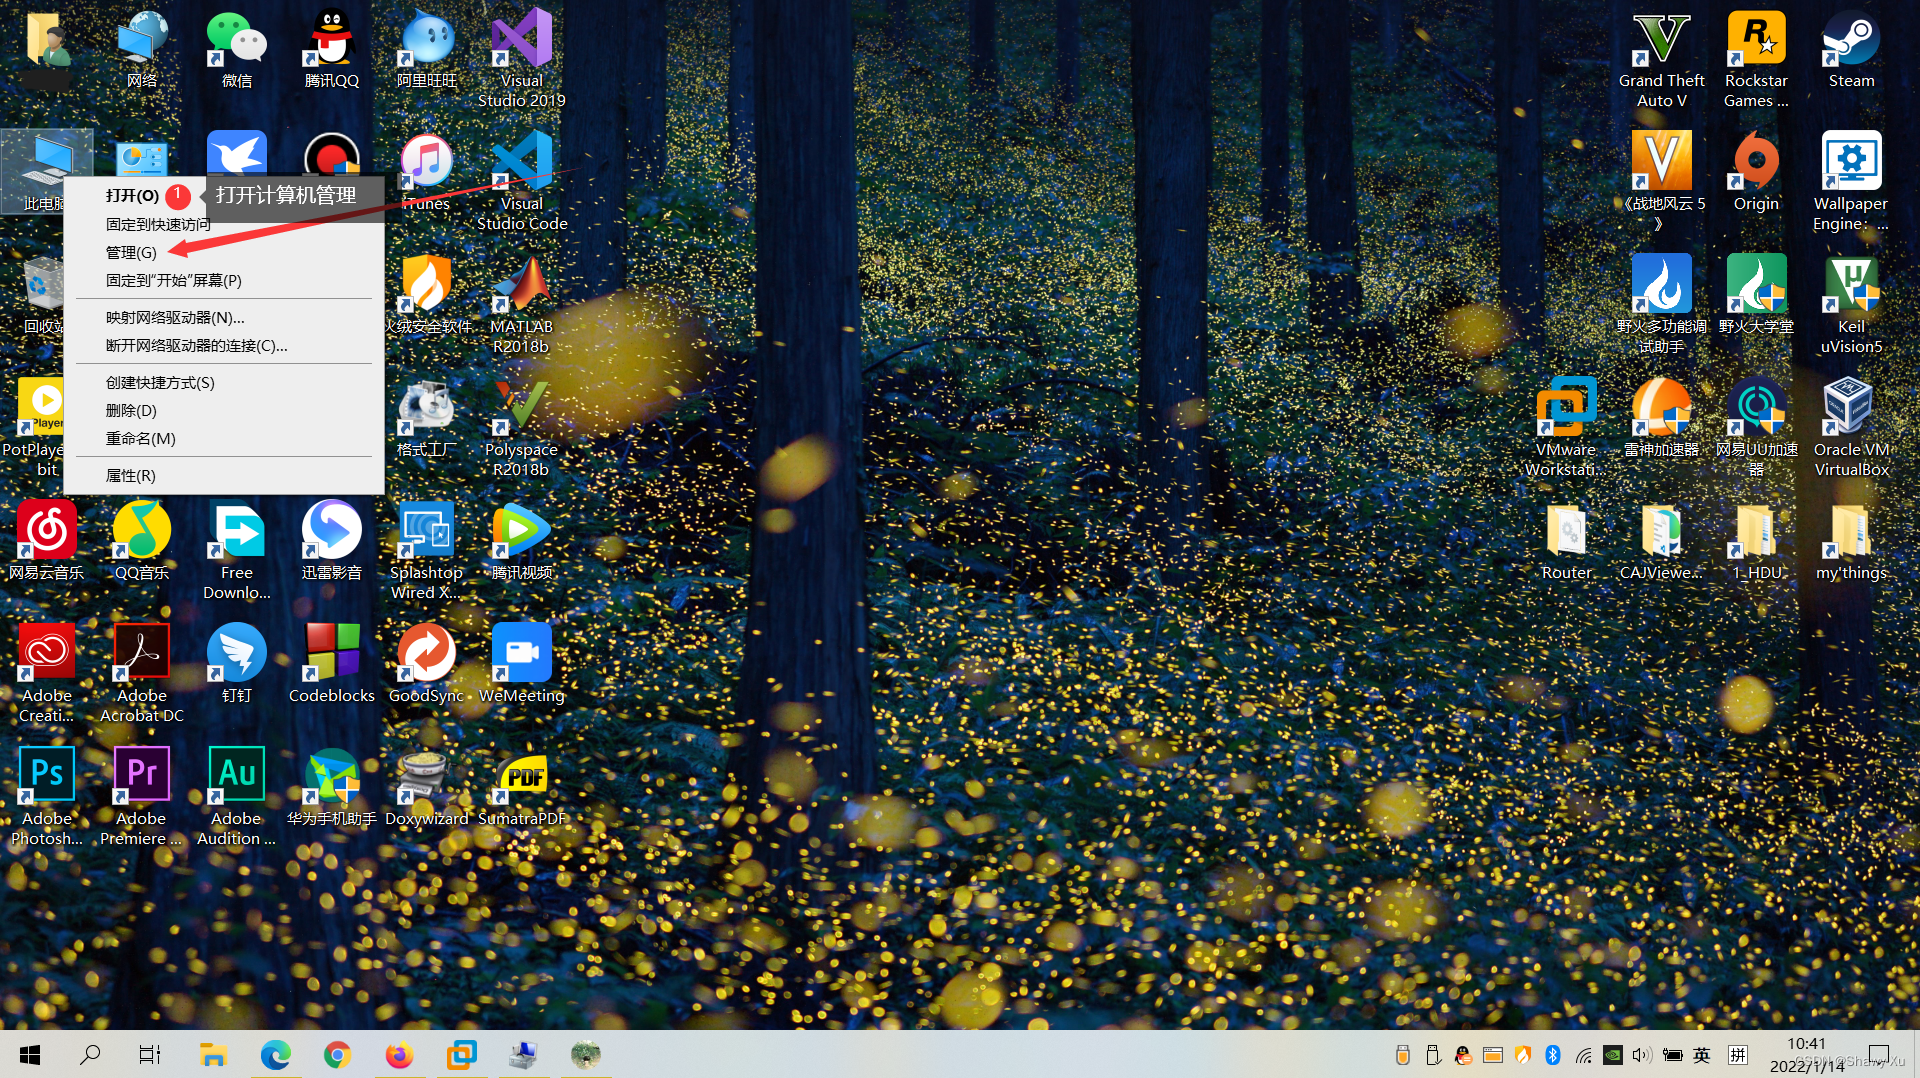Screen dimensions: 1920x1078
Task: Open the Steam desktop icon
Action: click(x=1852, y=49)
